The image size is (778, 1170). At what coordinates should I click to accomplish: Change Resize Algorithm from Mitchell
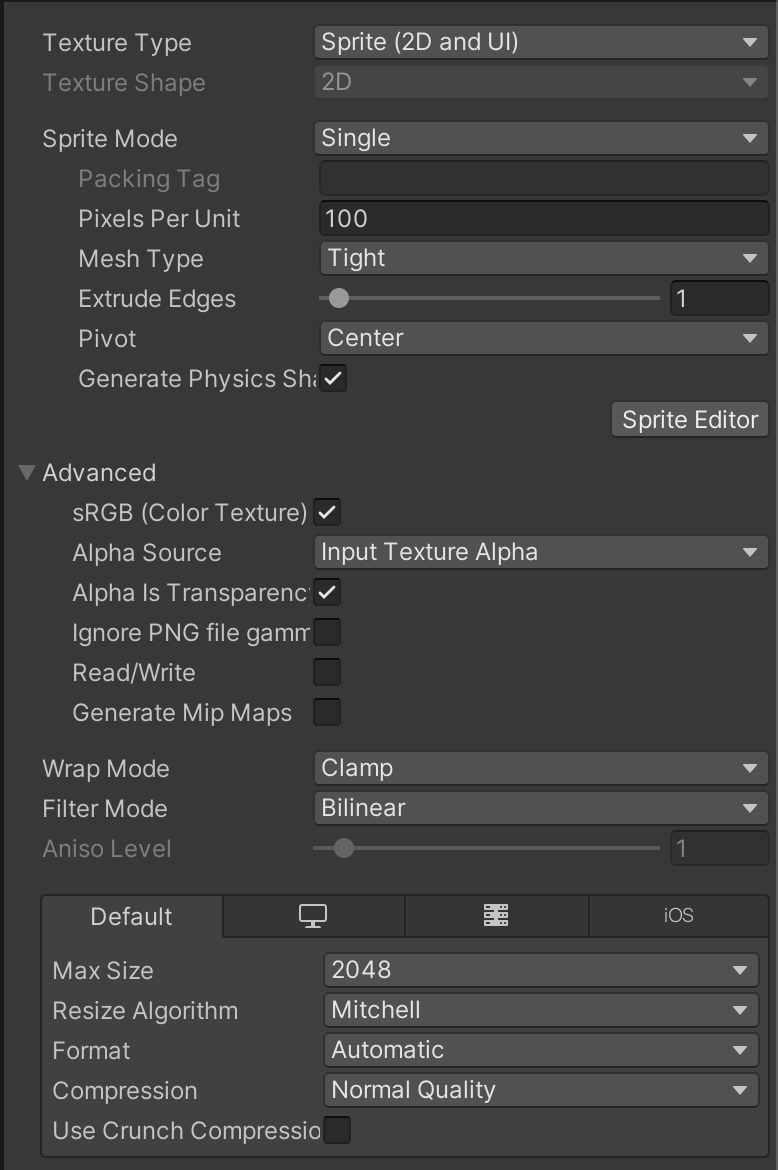(x=540, y=1010)
